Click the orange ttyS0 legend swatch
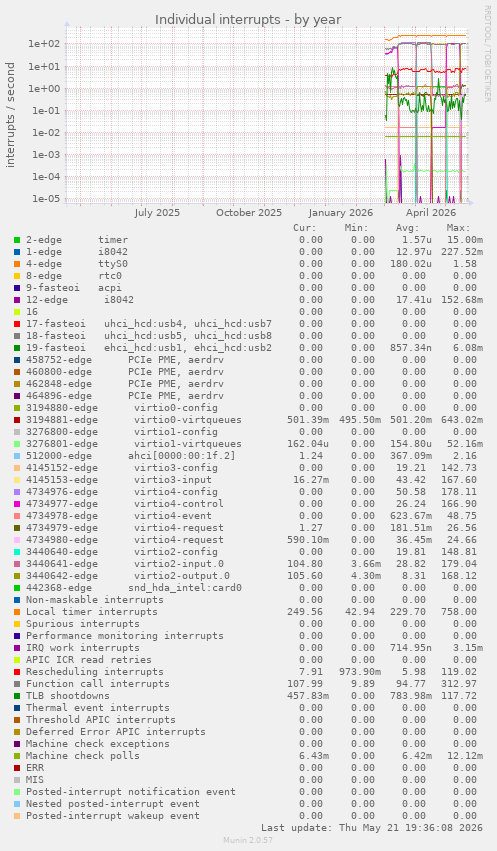The image size is (497, 851). click(x=17, y=264)
